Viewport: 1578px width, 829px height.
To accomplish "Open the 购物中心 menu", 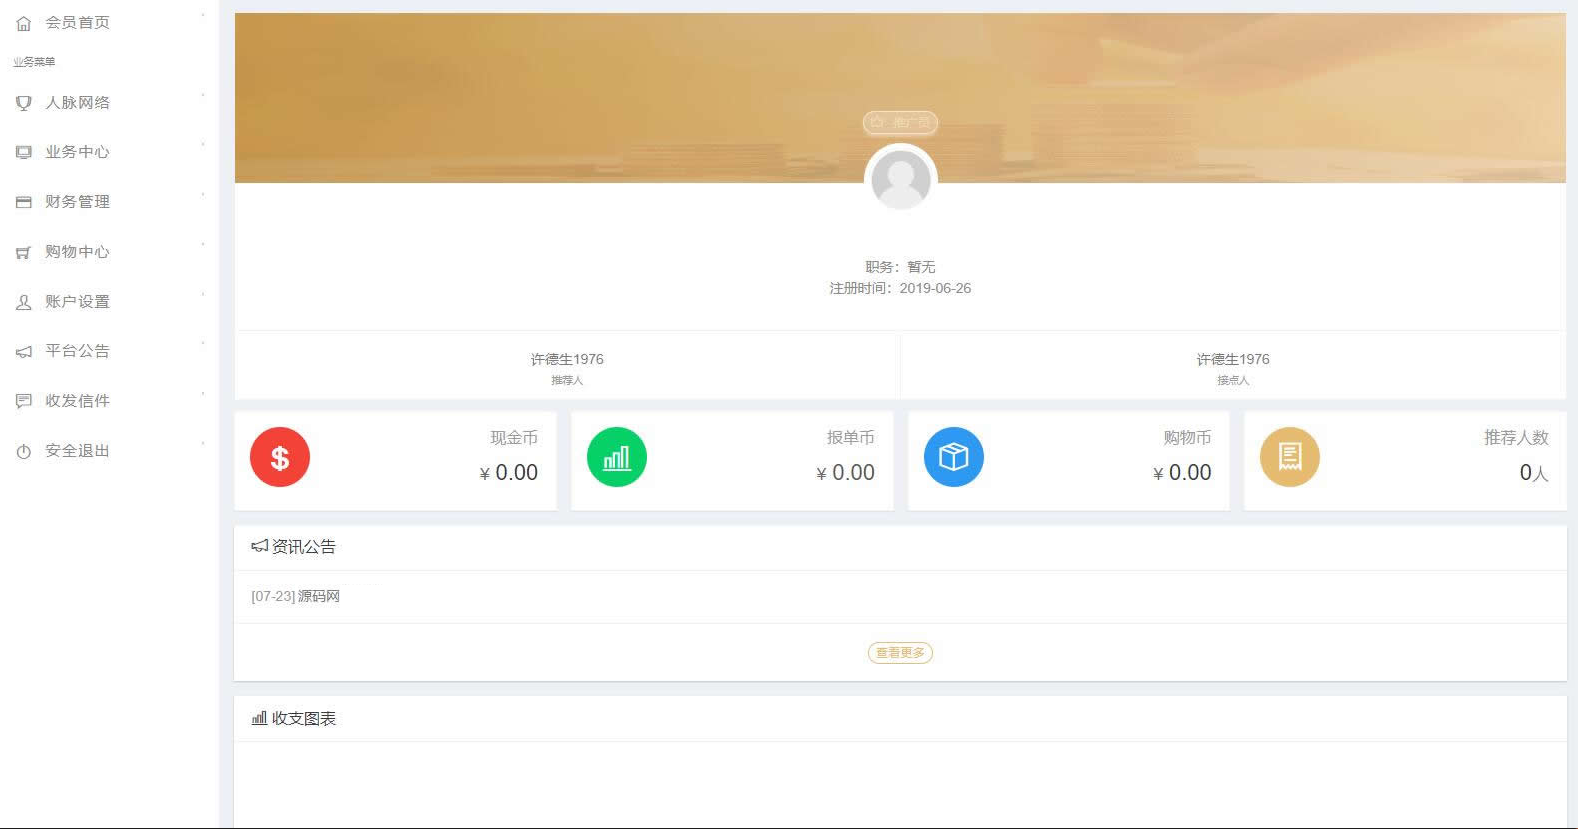I will [78, 251].
